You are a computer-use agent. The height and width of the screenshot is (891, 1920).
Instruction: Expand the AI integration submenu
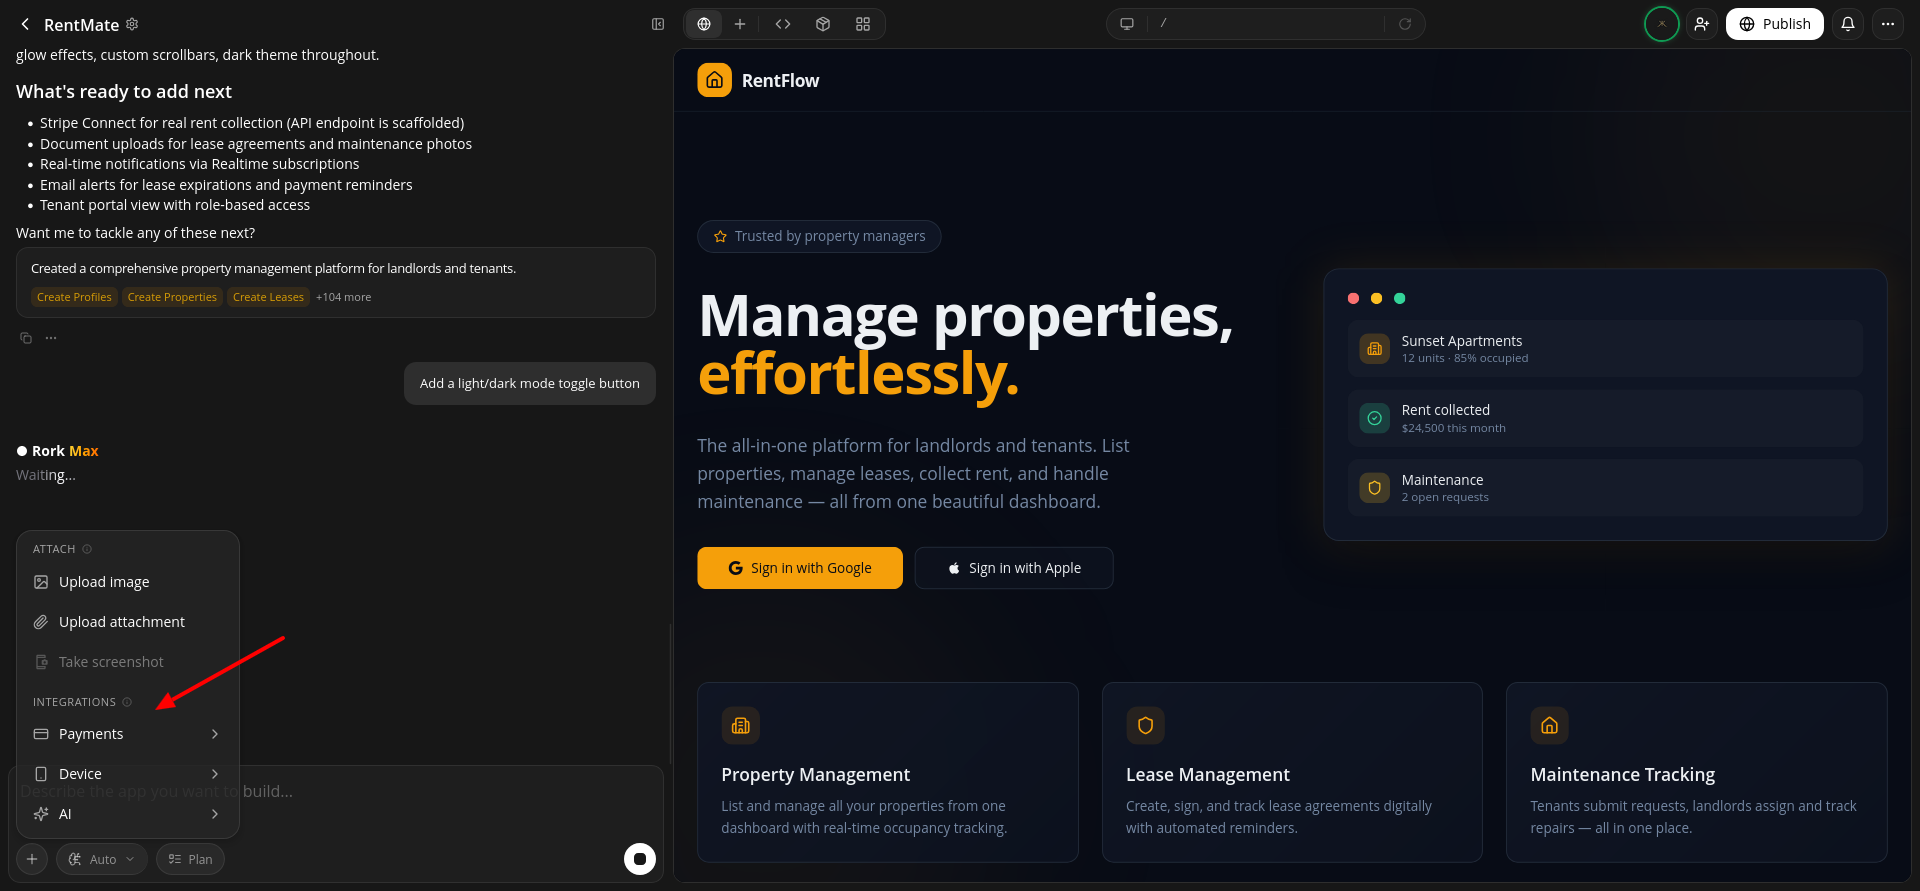(128, 814)
